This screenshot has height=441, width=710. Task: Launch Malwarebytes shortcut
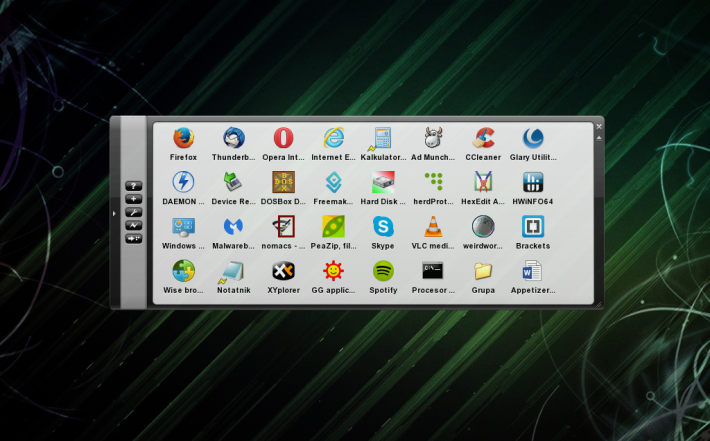click(x=234, y=226)
